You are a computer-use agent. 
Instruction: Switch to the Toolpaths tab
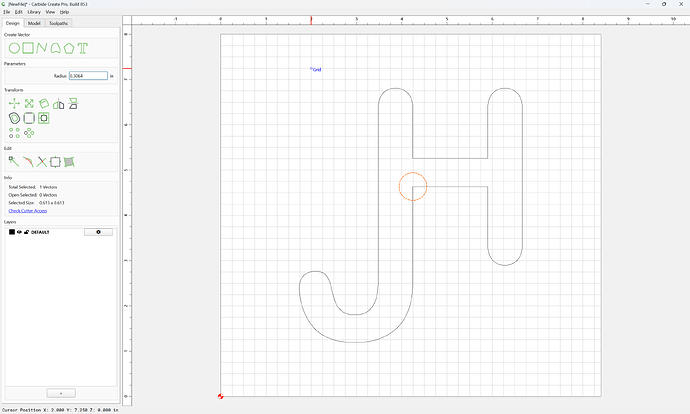click(59, 23)
